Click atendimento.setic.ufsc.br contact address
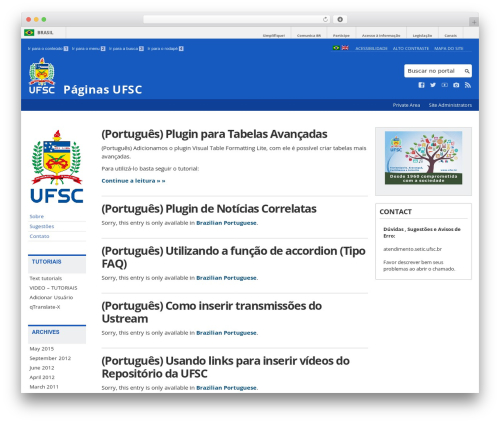Screen dimensions: 500x423 412,249
